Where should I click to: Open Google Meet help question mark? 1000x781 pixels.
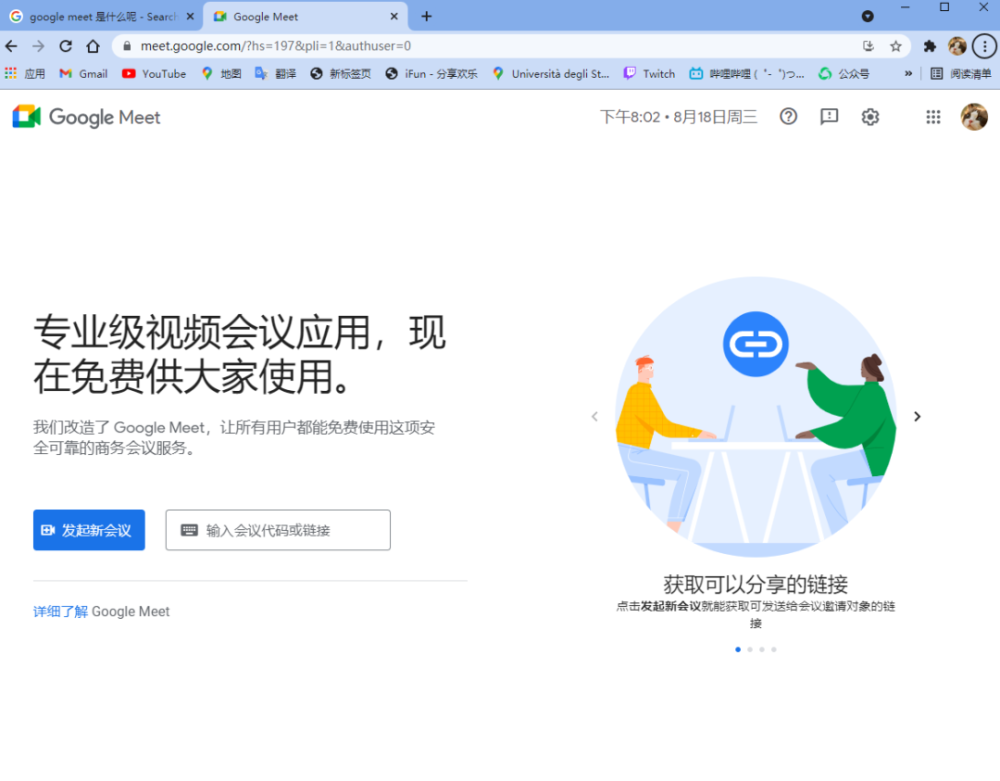click(788, 117)
